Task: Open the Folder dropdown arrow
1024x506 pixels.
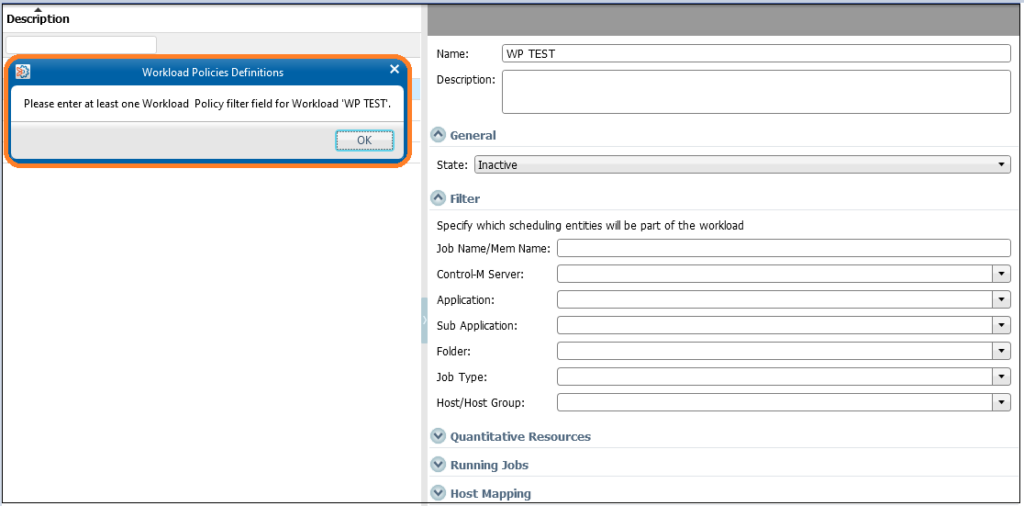Action: (x=1002, y=351)
